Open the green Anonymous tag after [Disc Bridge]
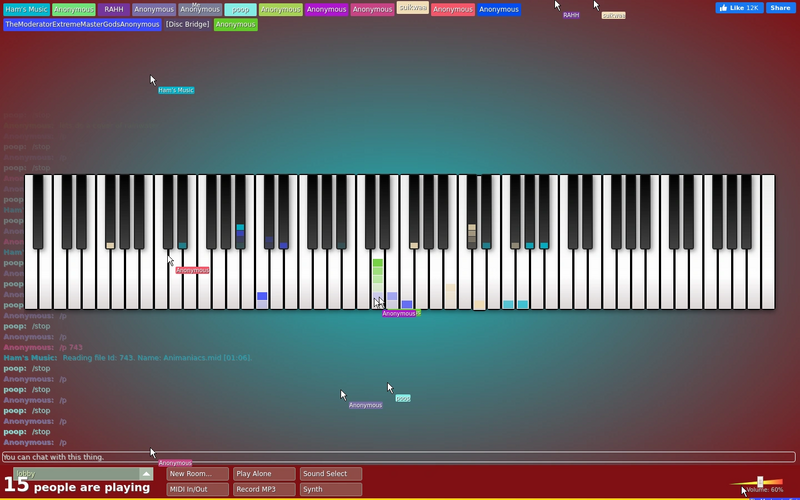The image size is (800, 500). [236, 24]
